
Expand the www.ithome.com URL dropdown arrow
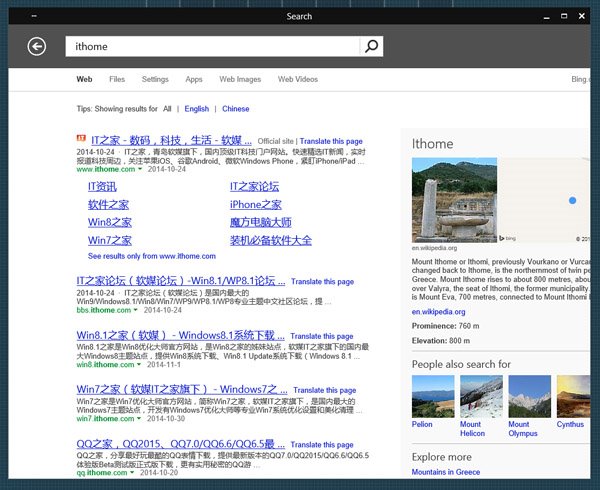[140, 169]
